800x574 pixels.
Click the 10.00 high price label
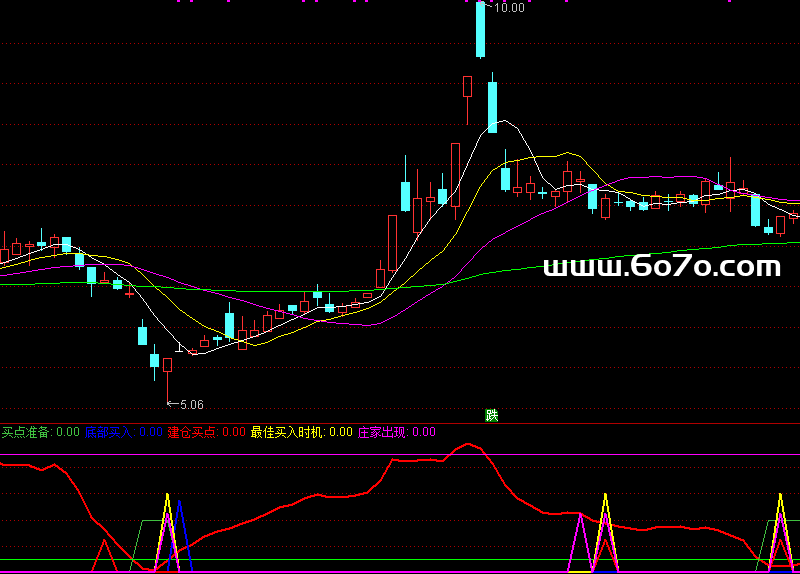pos(509,8)
